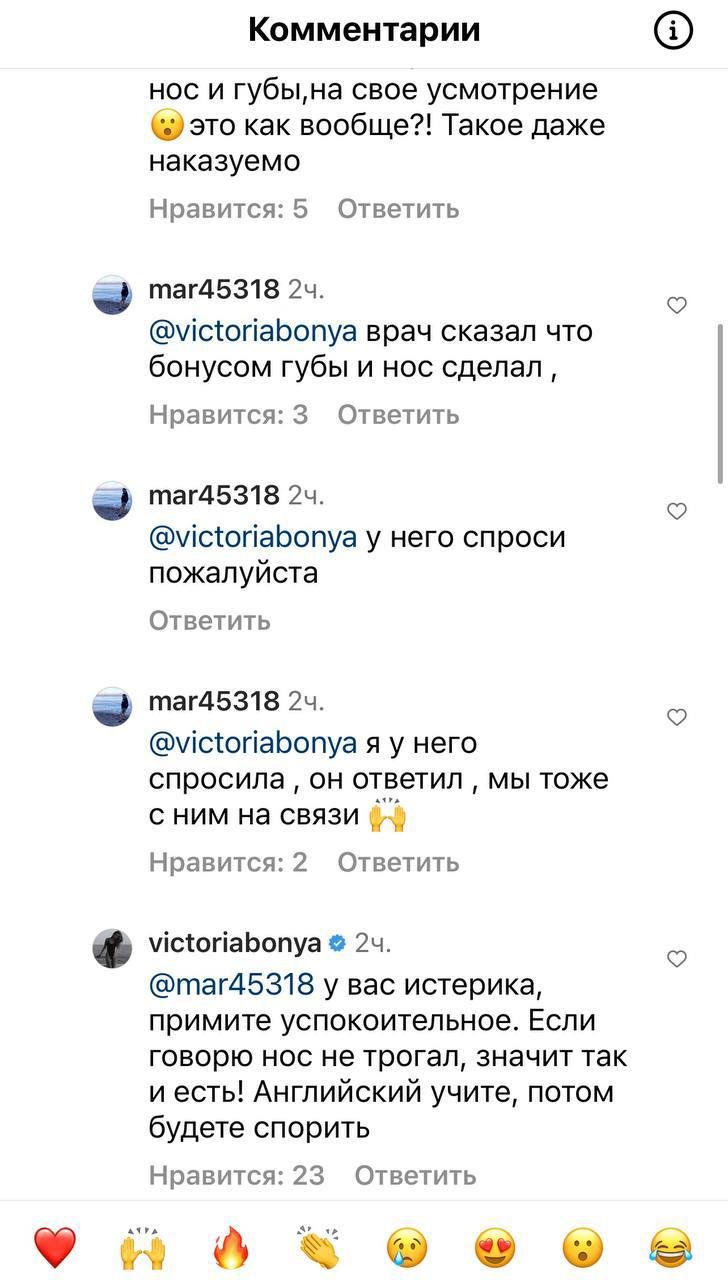Send the fire emoji reaction

(x=231, y=1246)
